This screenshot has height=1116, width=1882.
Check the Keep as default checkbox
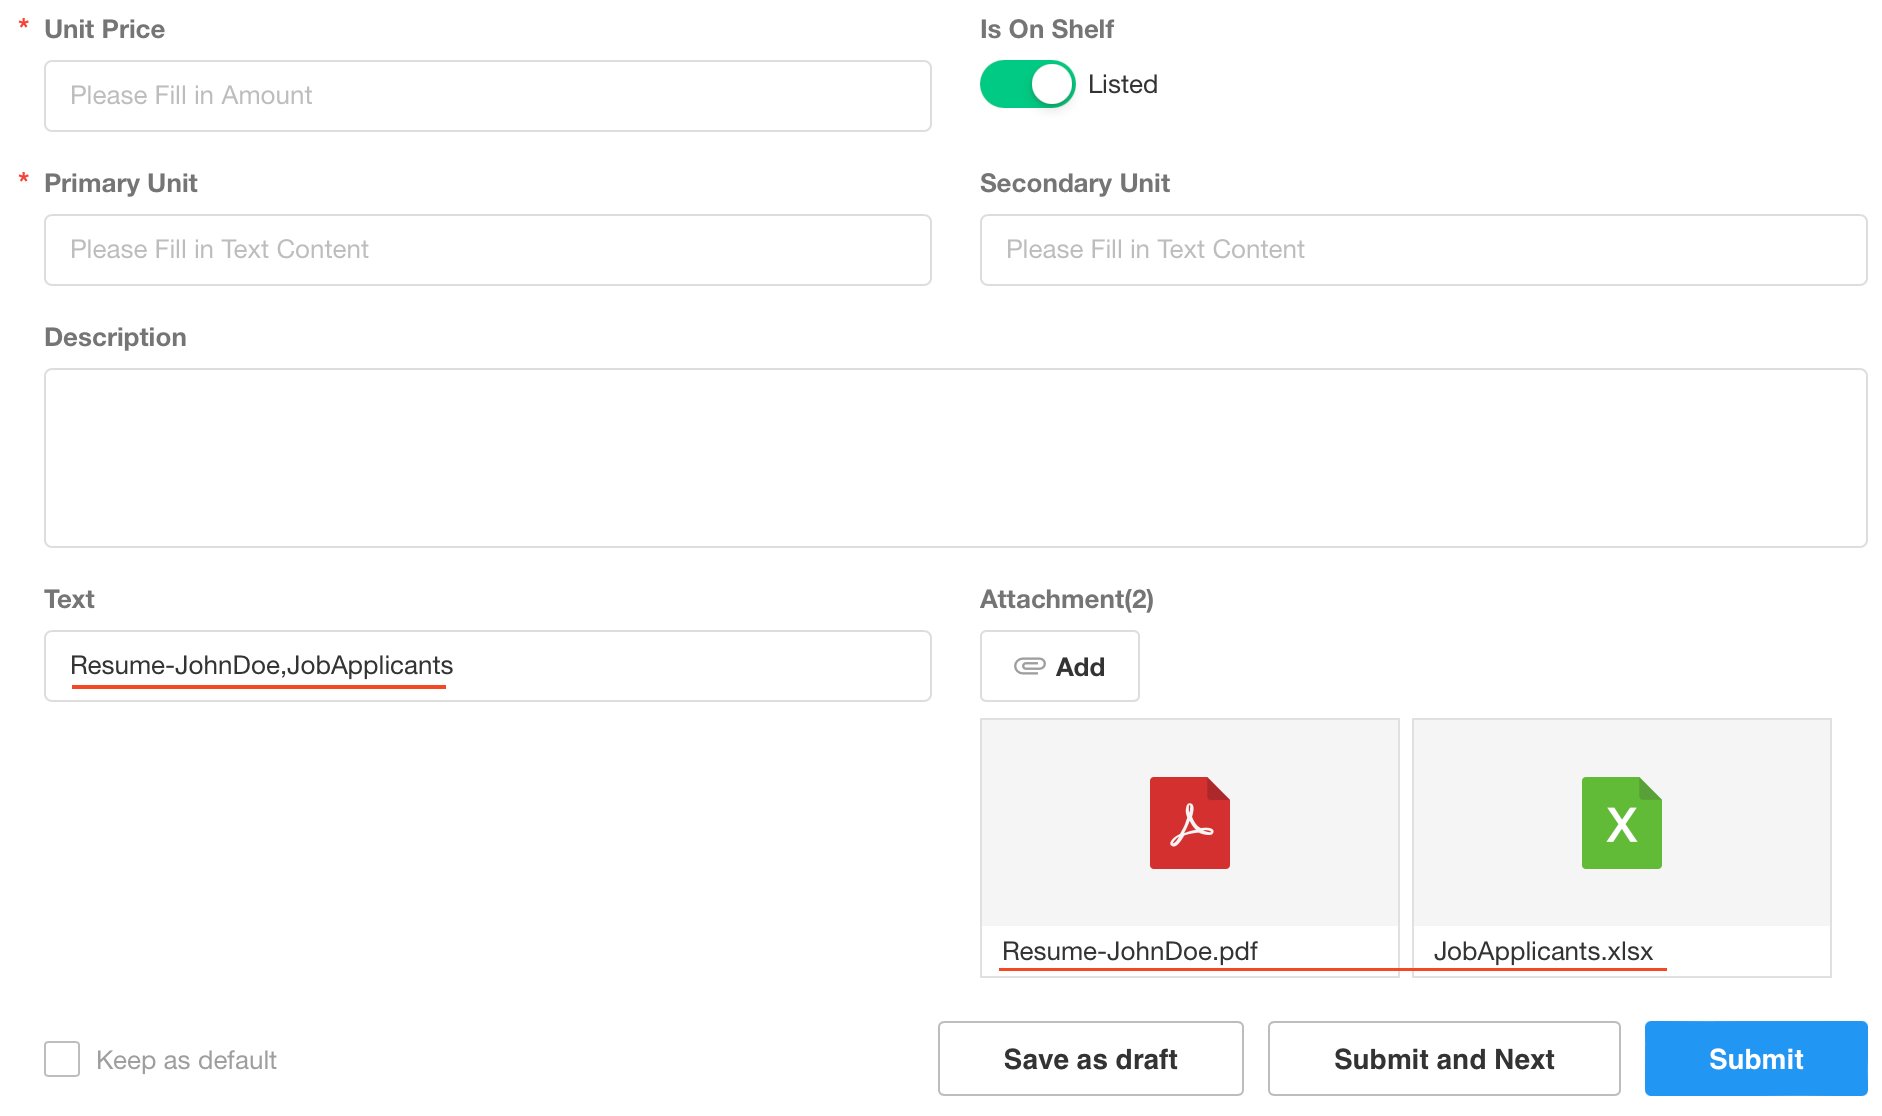coord(62,1059)
